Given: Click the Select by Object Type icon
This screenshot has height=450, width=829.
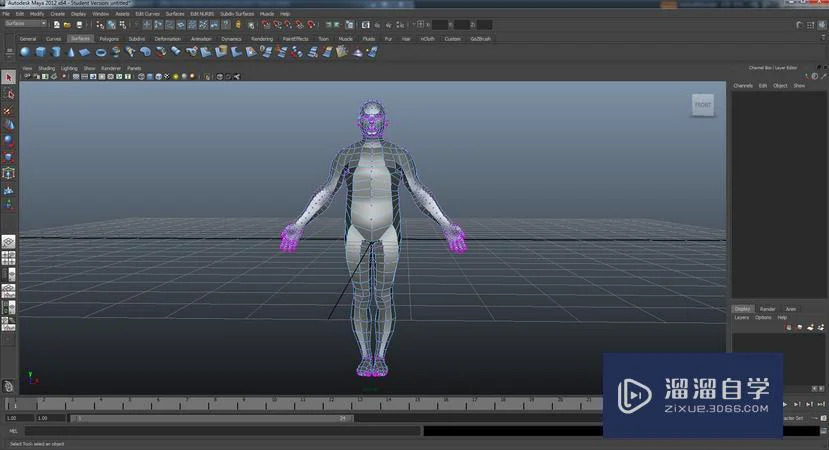Looking at the screenshot, I should [111, 25].
